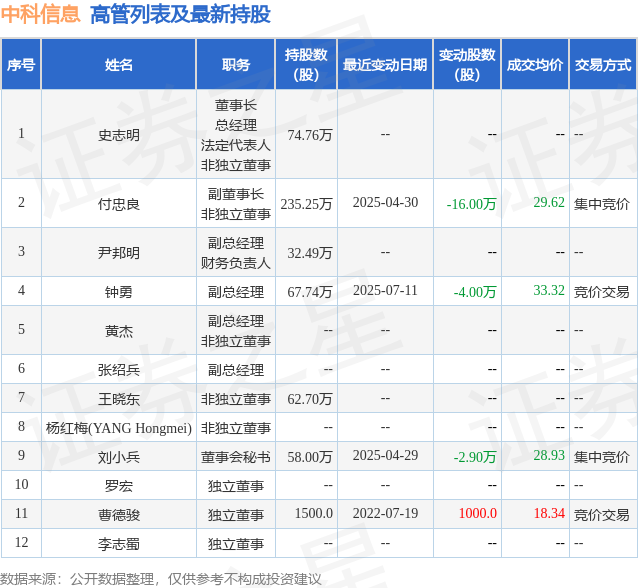Click the name 张绍兵
The image size is (638, 588).
coord(118,370)
